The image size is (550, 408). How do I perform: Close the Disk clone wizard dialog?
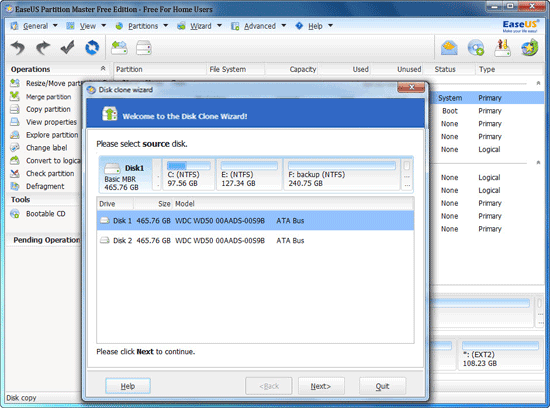[x=411, y=87]
